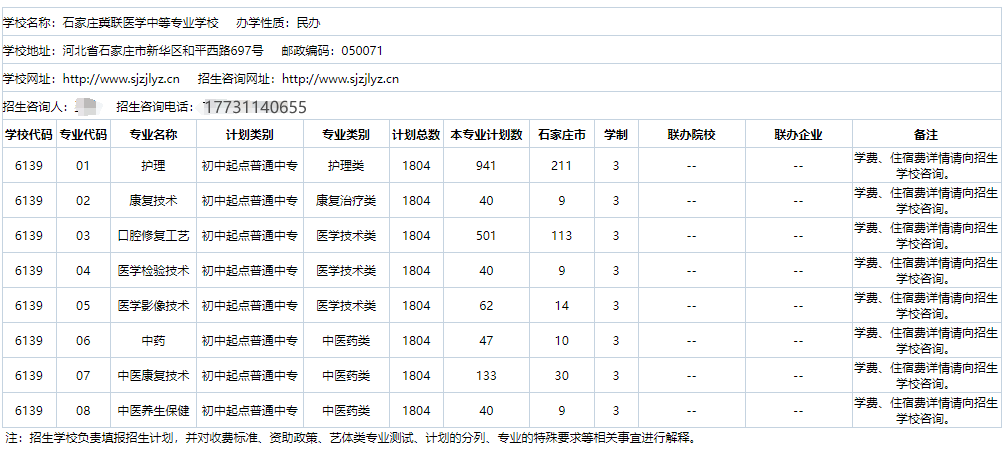Image resolution: width=1006 pixels, height=451 pixels.
Task: Click the 中医养生保健 major cell
Action: pos(153,411)
